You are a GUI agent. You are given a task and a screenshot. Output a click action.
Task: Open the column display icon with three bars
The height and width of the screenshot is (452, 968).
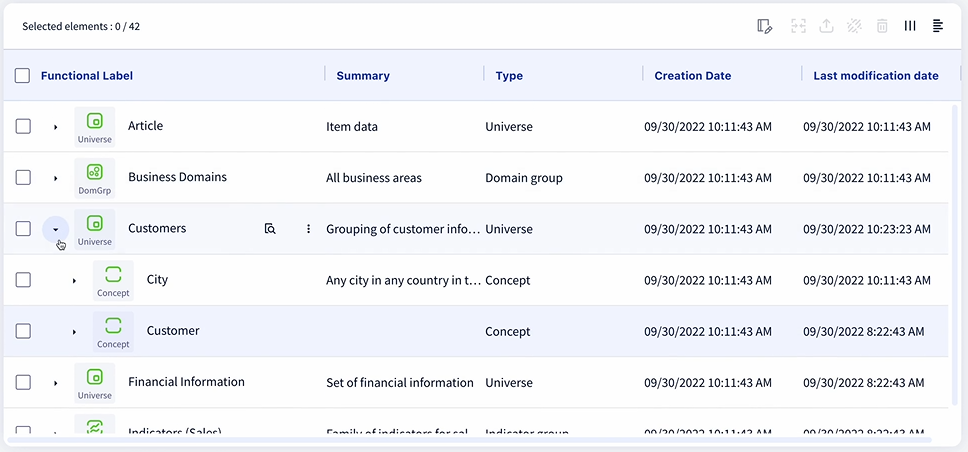pos(910,26)
